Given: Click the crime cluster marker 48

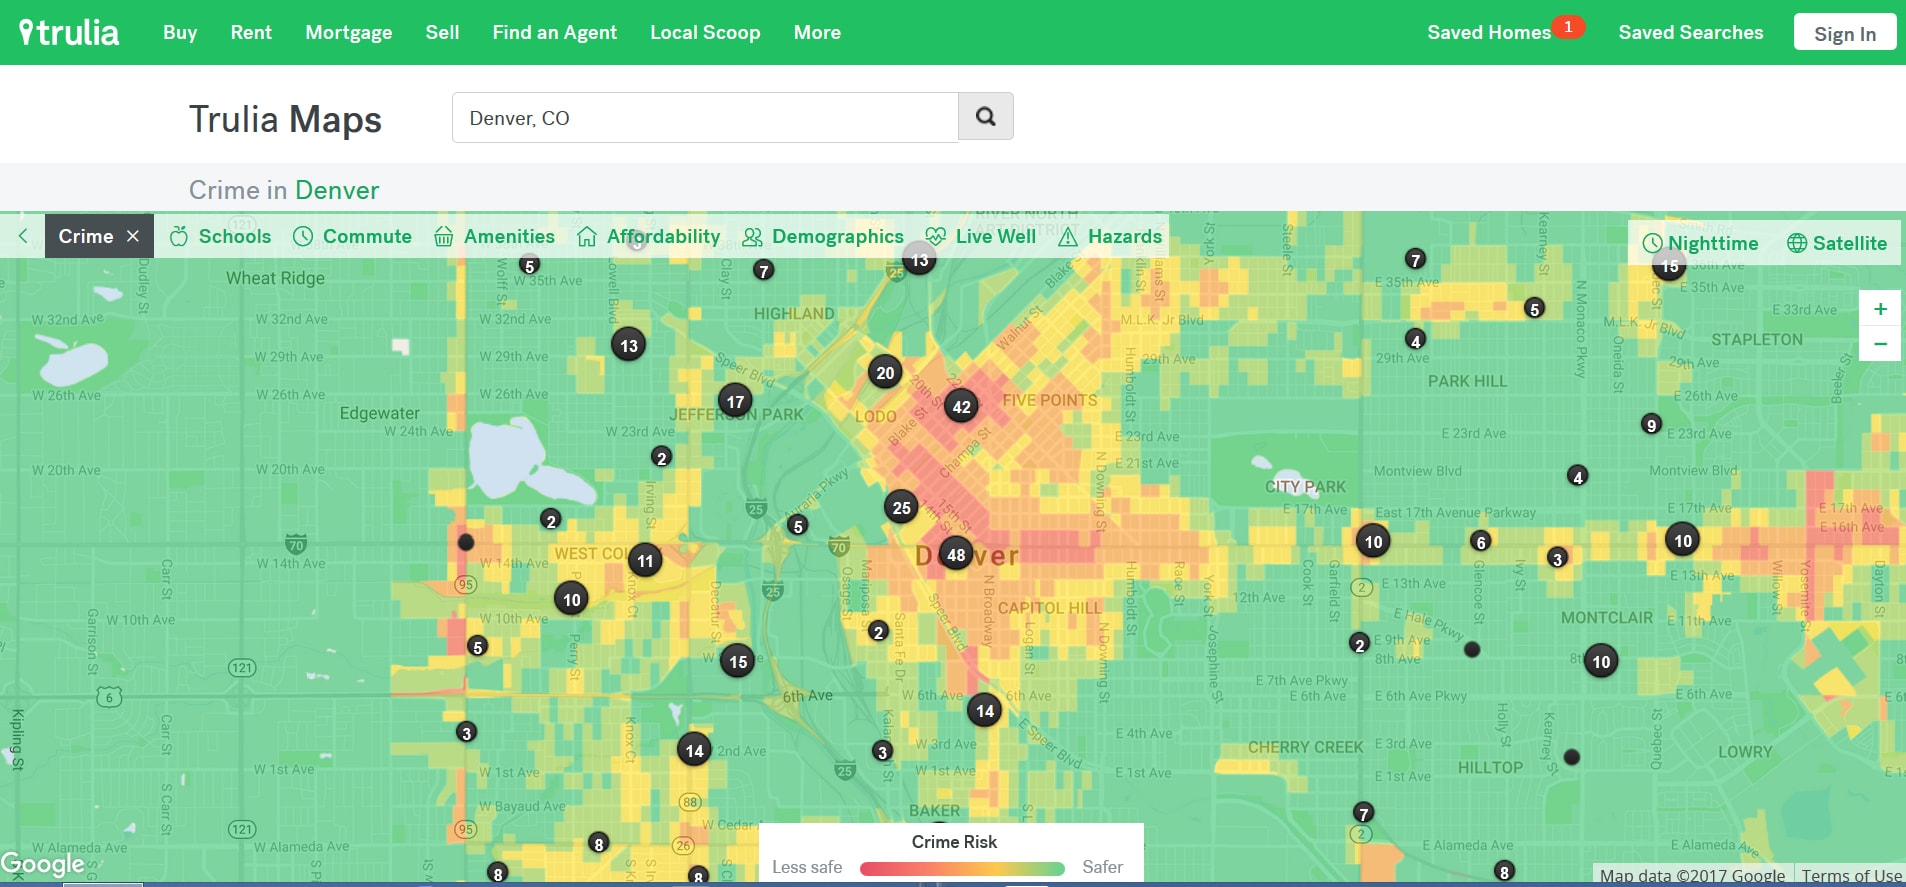Looking at the screenshot, I should click(x=956, y=554).
